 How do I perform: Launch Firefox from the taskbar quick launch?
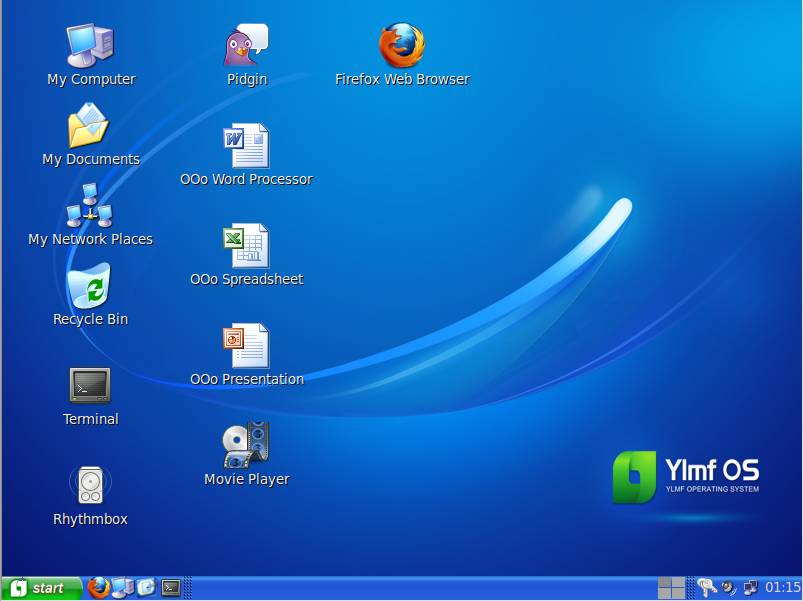point(98,588)
